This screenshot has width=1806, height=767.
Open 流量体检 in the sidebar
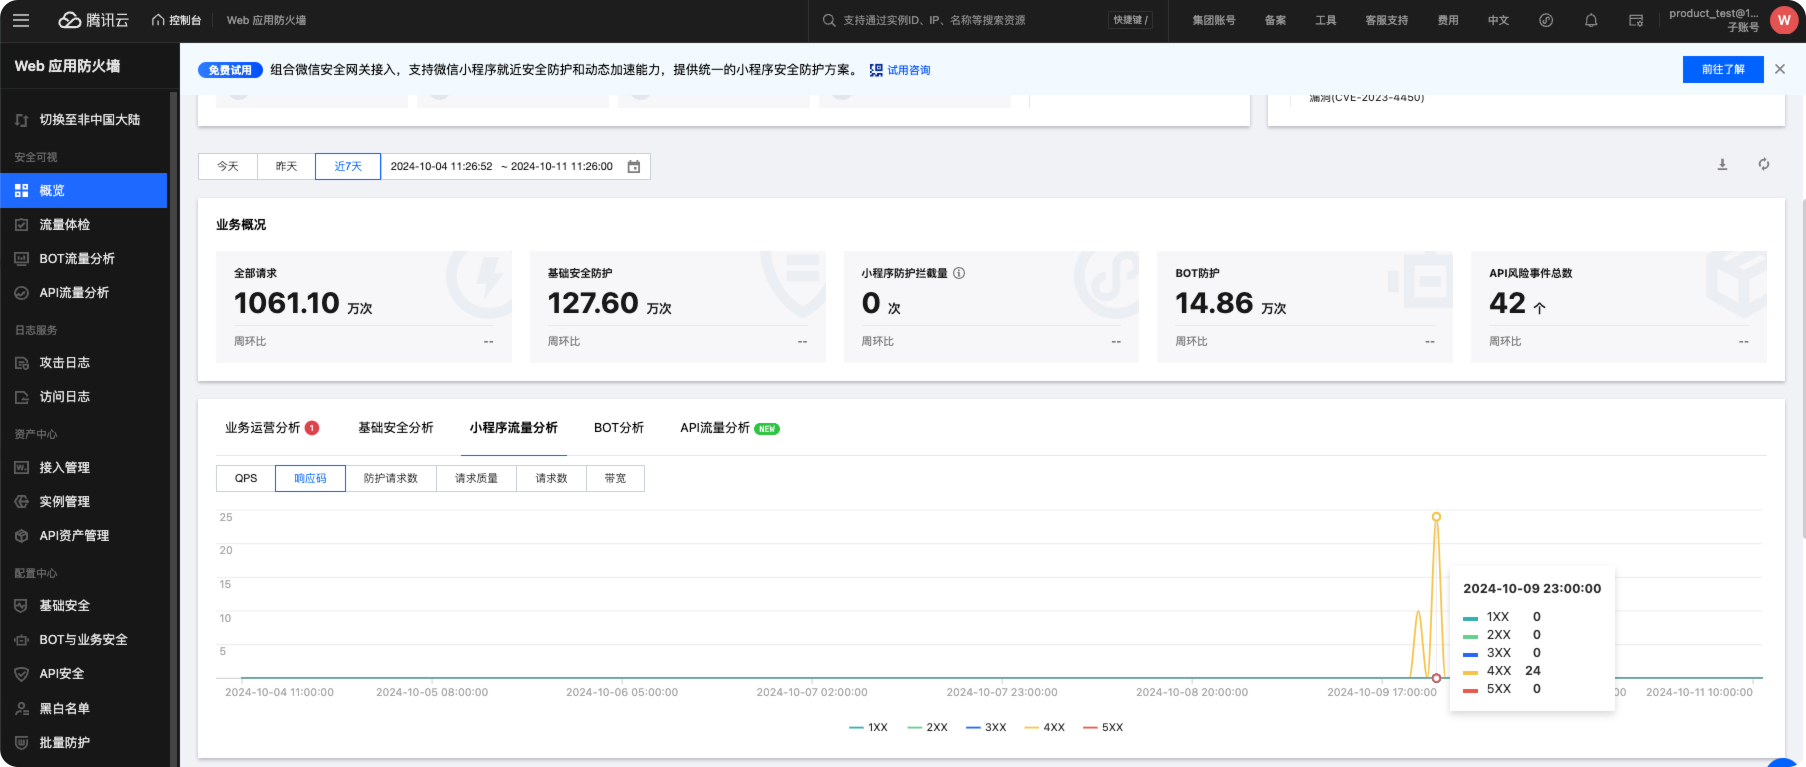84,224
